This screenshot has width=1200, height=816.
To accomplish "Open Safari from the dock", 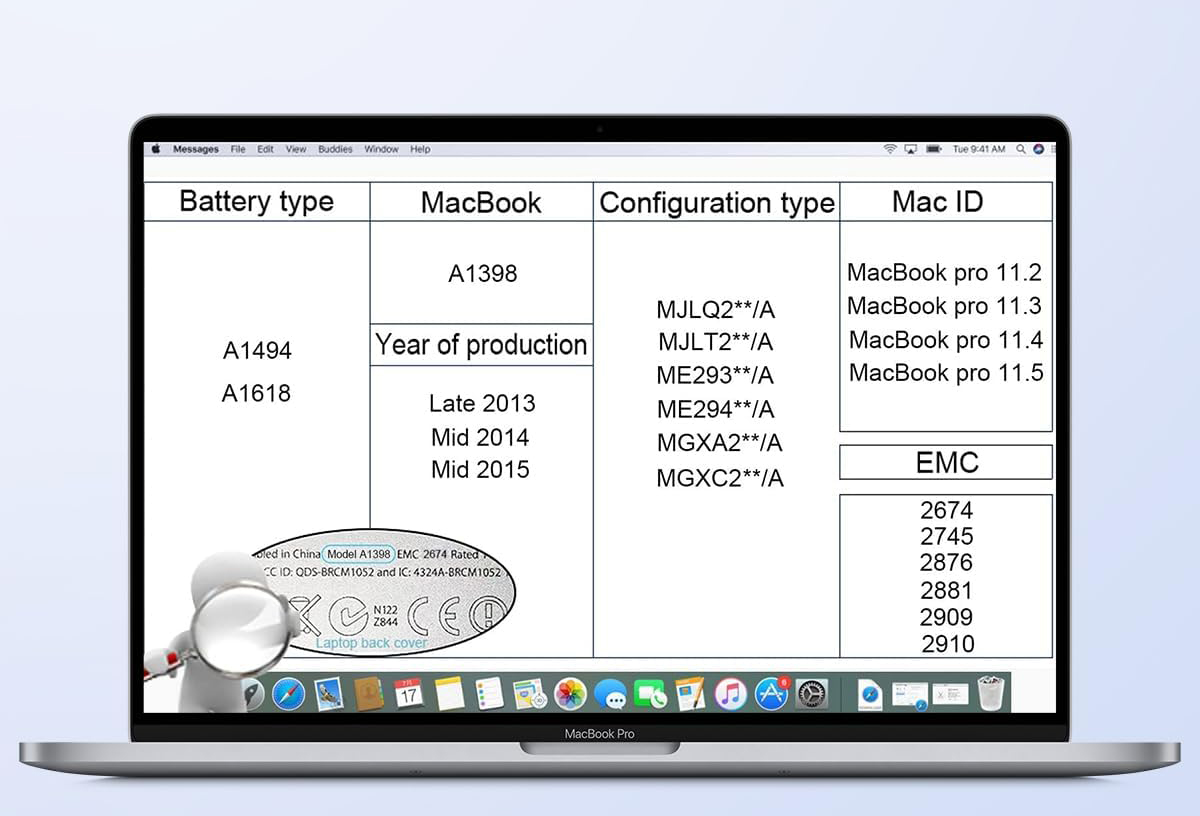I will click(x=288, y=693).
